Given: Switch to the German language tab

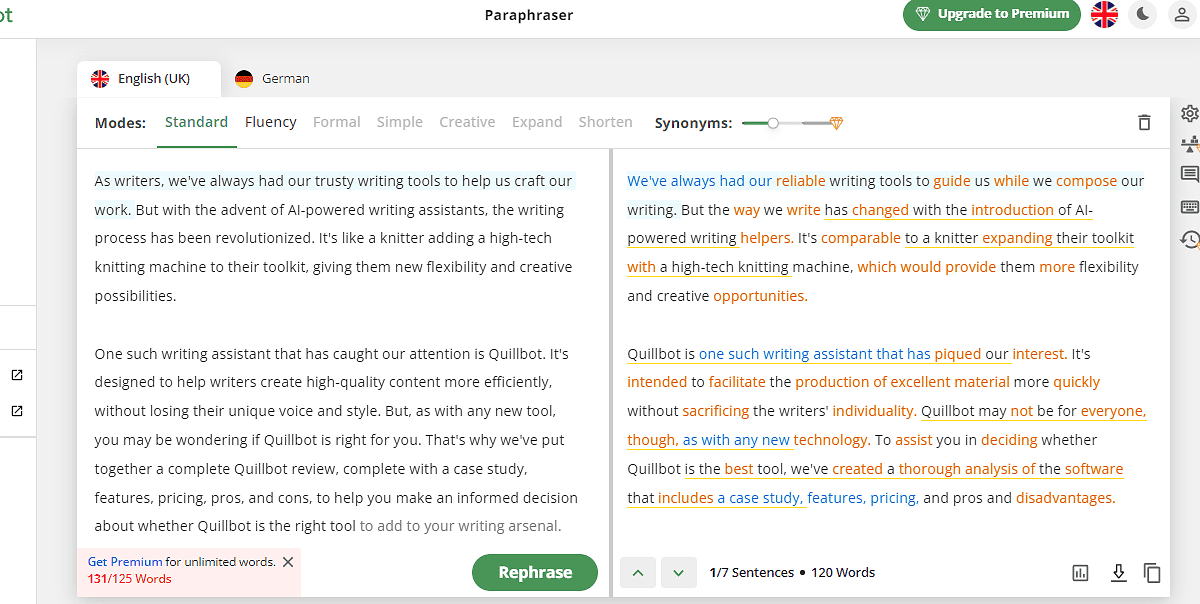Looking at the screenshot, I should coord(272,78).
